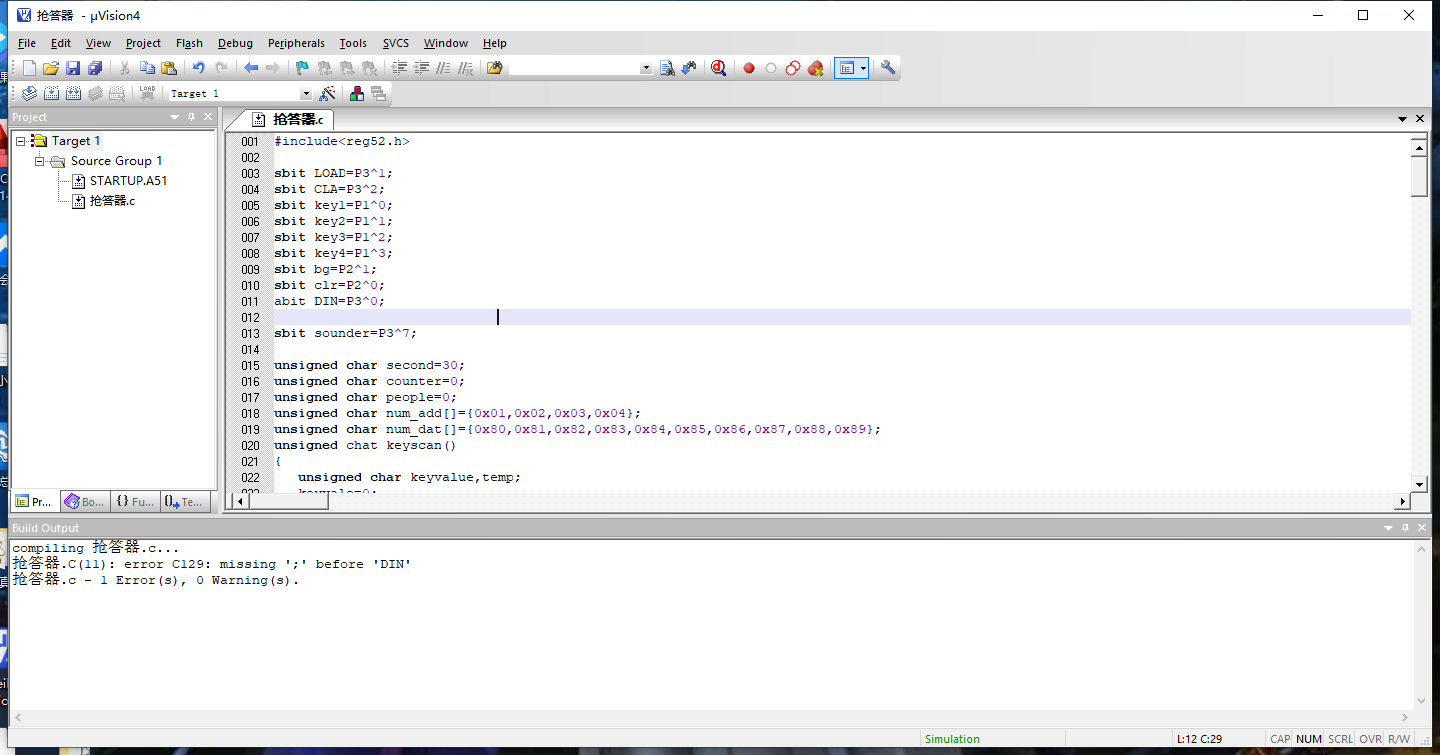1440x755 pixels.
Task: Paste from clipboard toolbar icon
Action: coord(169,68)
